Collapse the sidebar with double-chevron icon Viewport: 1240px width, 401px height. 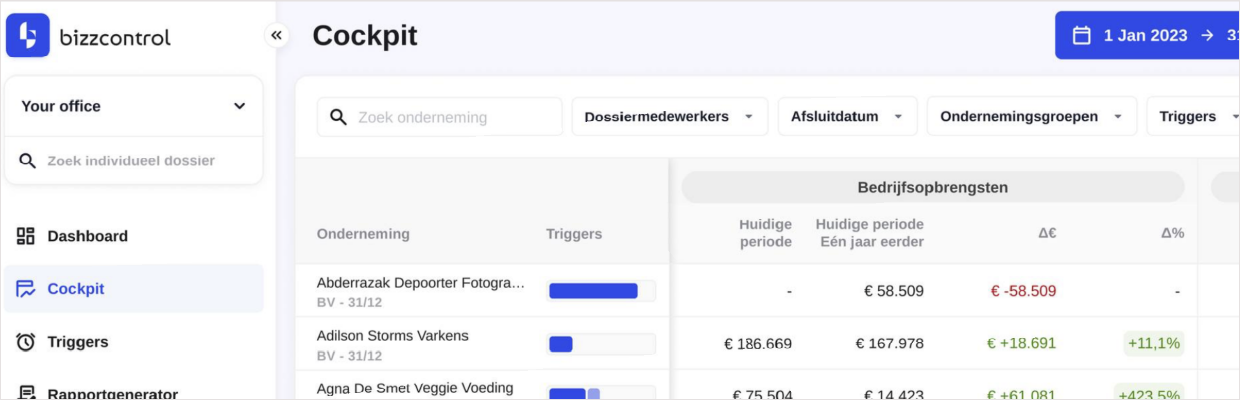tap(277, 36)
